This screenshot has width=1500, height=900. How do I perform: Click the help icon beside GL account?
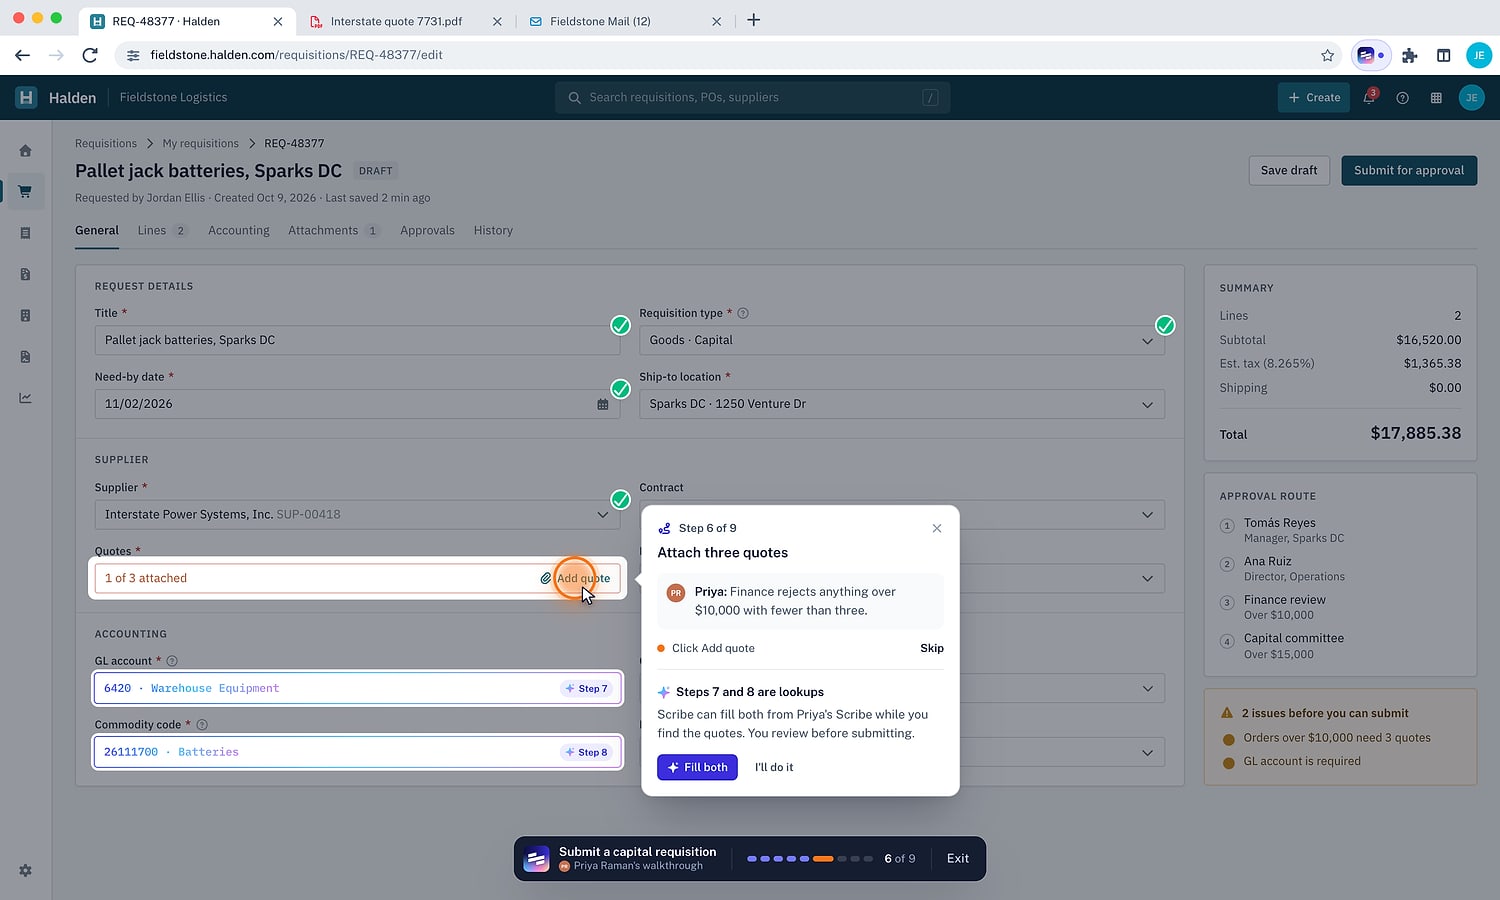pos(172,661)
